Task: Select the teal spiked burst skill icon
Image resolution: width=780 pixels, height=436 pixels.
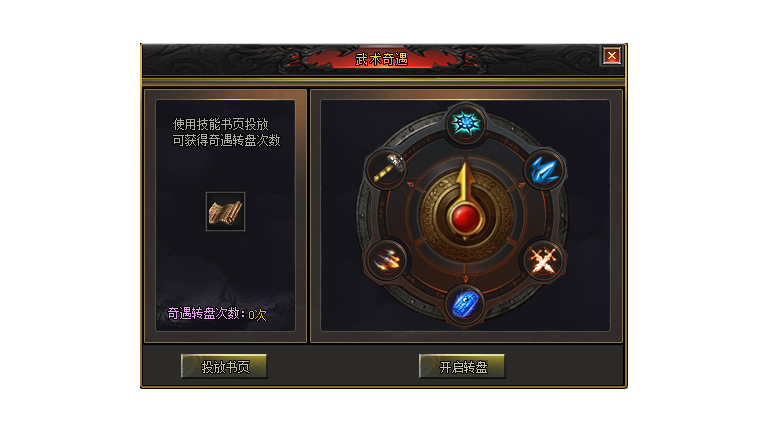Action: click(x=466, y=122)
